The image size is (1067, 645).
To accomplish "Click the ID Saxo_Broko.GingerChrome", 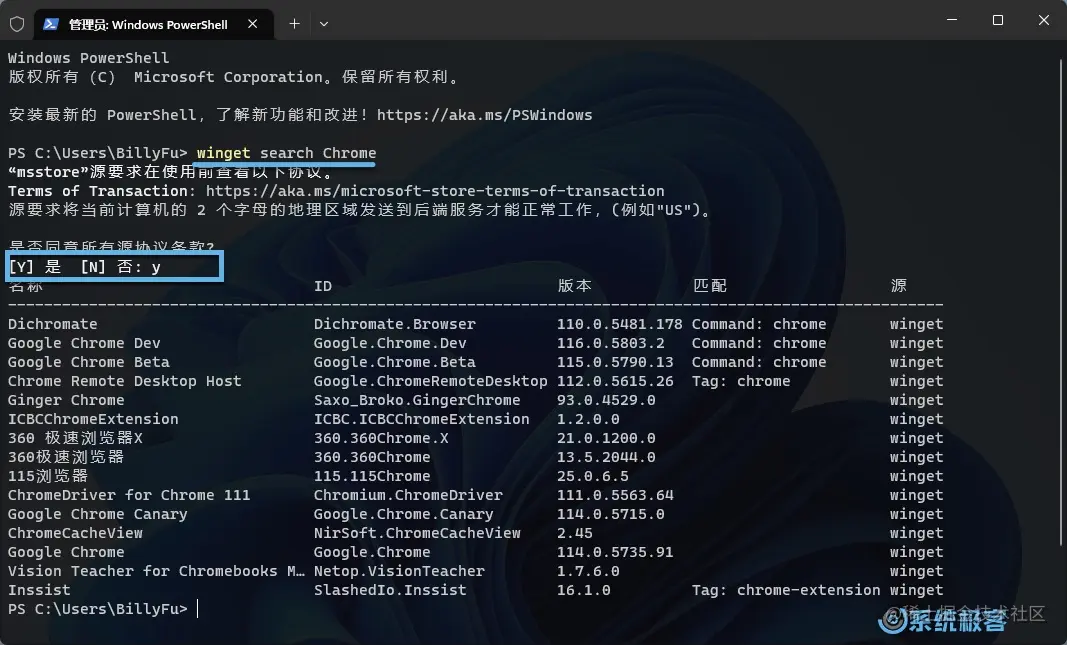I will pyautogui.click(x=417, y=400).
